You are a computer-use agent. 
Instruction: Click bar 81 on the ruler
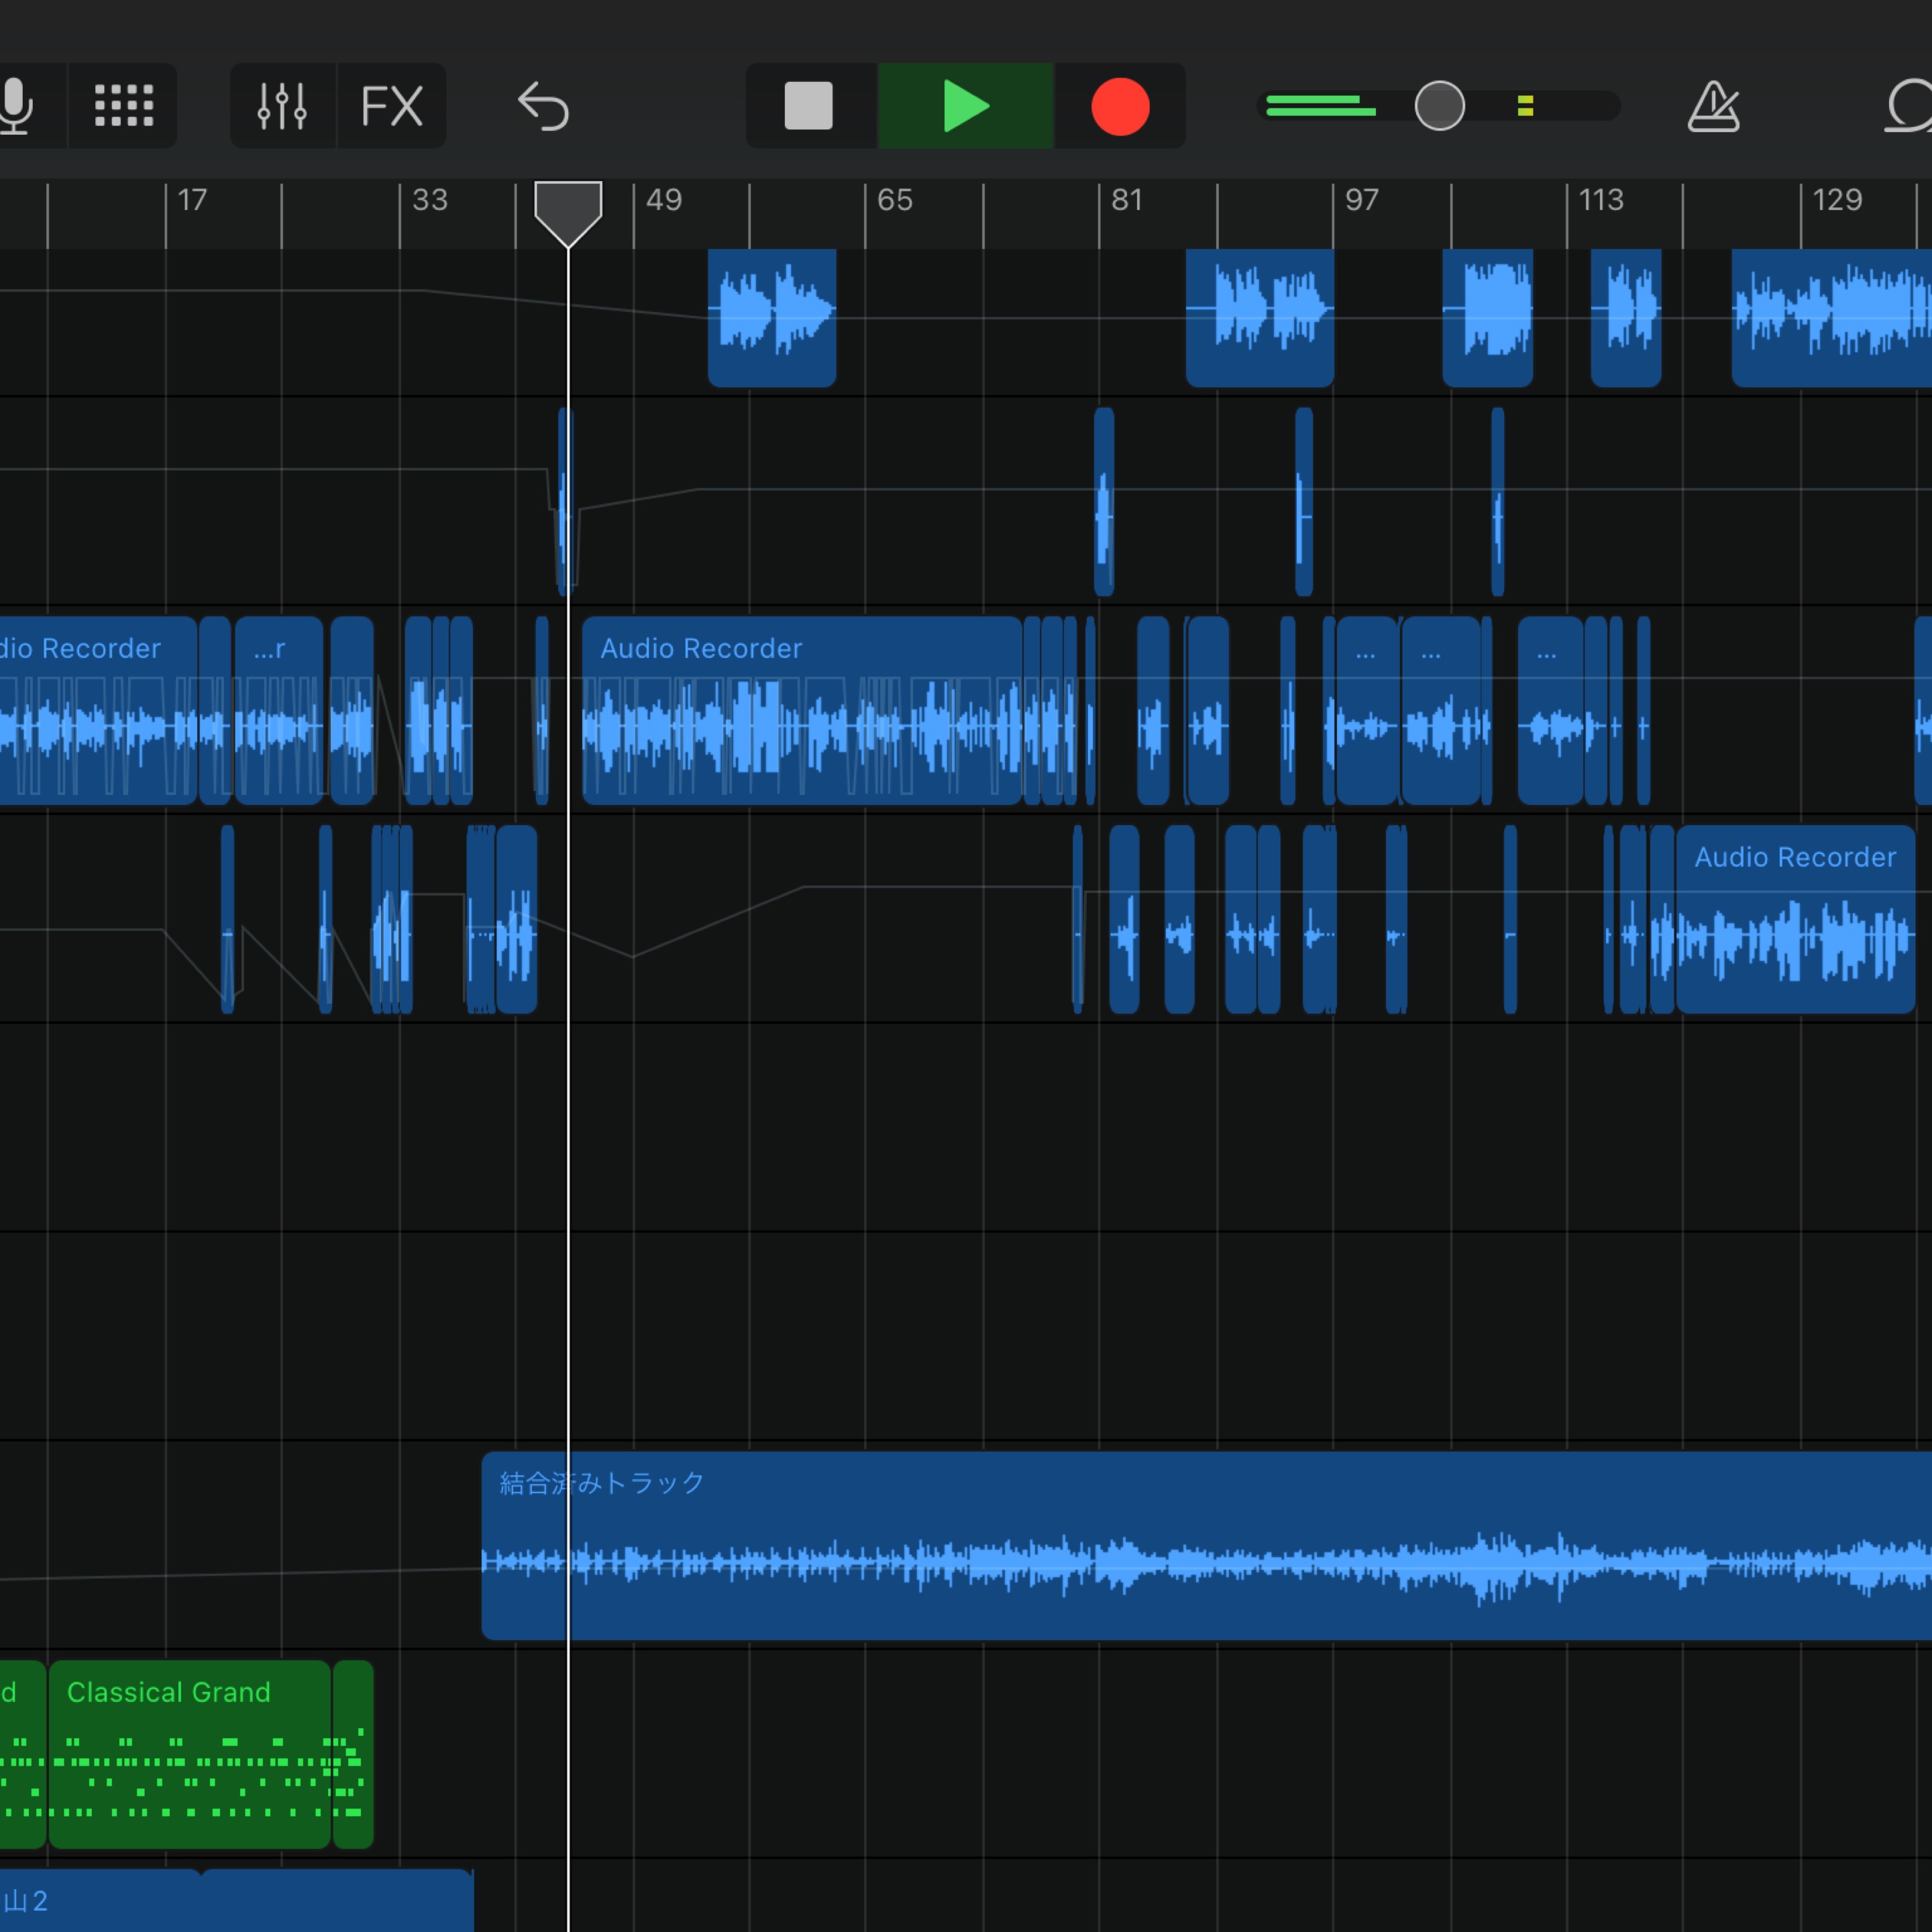pyautogui.click(x=1126, y=201)
